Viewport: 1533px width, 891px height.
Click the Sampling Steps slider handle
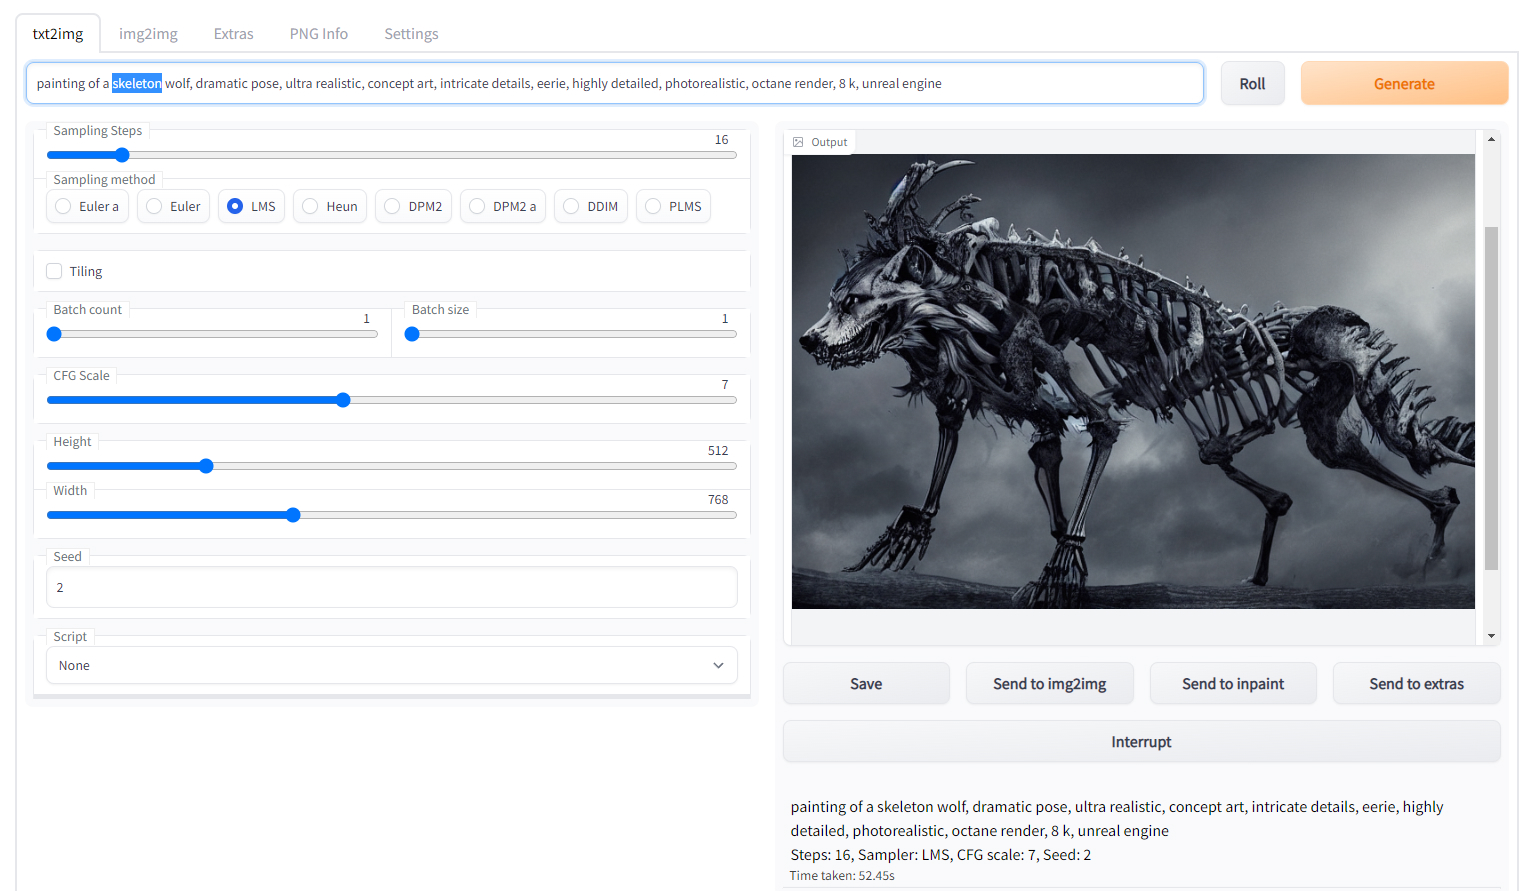point(122,155)
